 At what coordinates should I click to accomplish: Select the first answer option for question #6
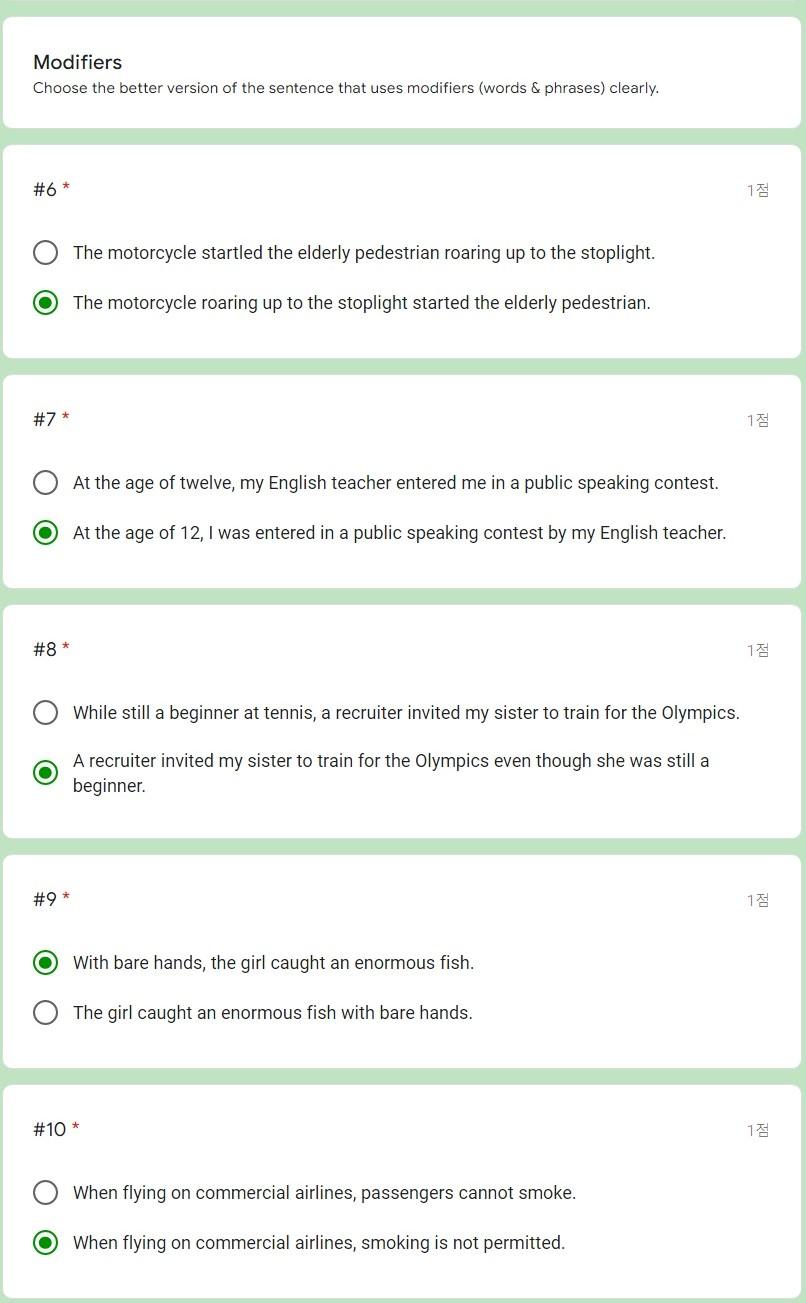click(x=45, y=253)
